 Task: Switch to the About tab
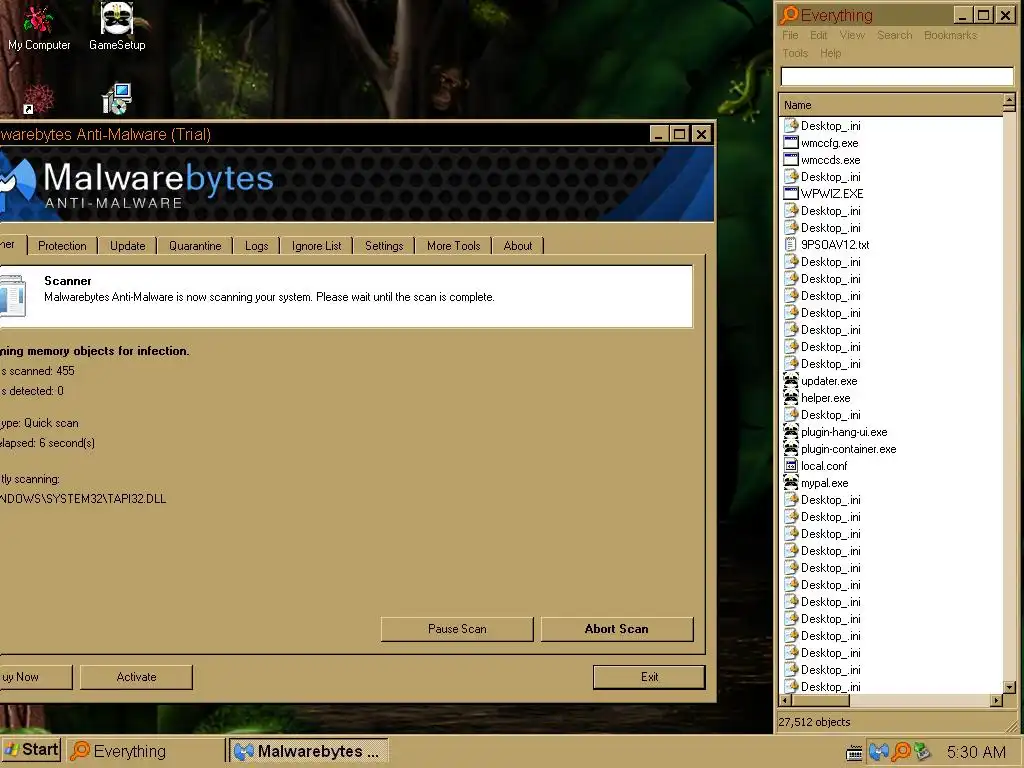[x=517, y=246]
